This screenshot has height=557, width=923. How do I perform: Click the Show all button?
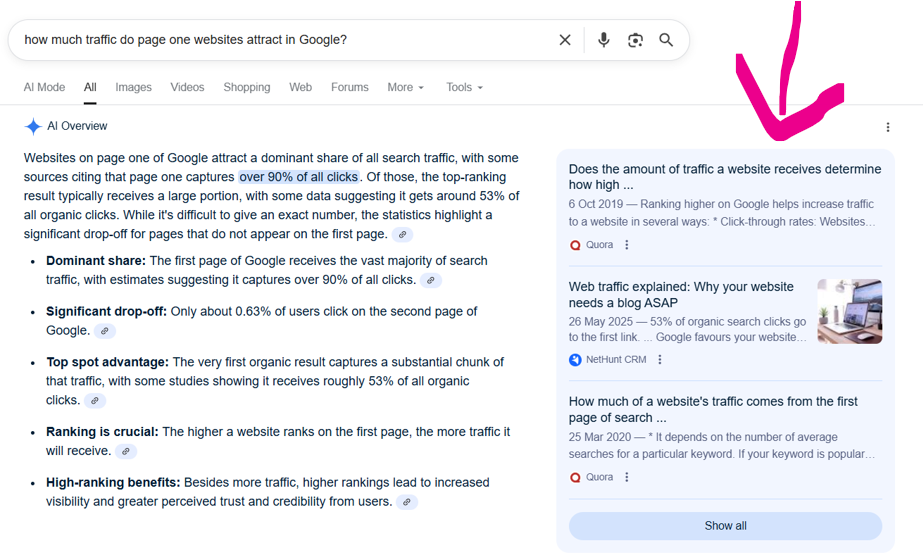point(725,526)
